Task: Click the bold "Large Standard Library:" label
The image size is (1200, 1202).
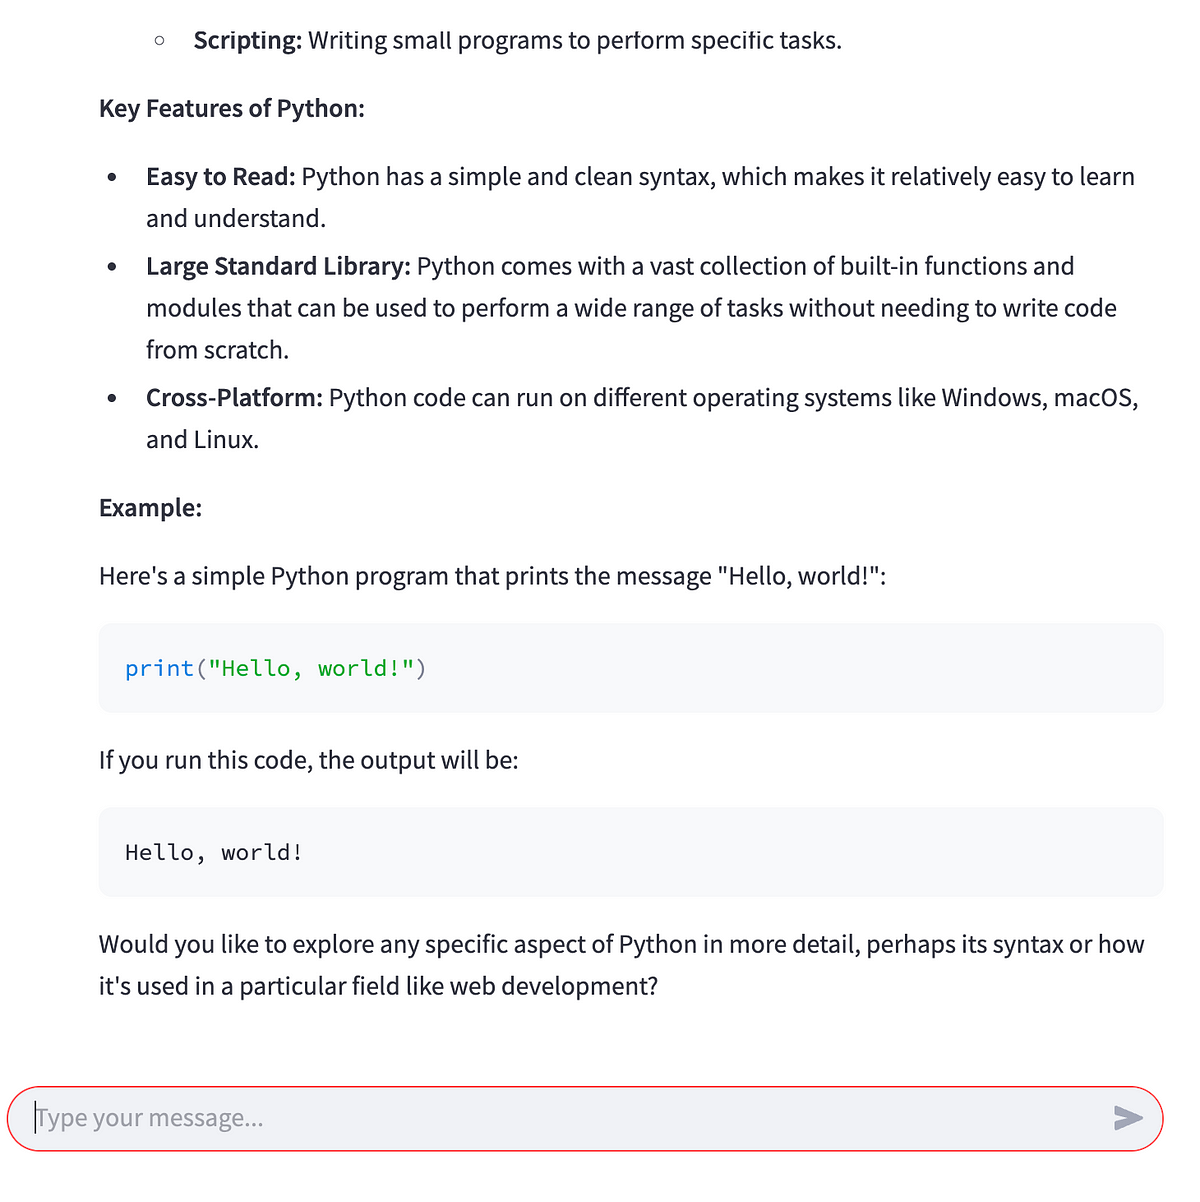Action: (278, 266)
